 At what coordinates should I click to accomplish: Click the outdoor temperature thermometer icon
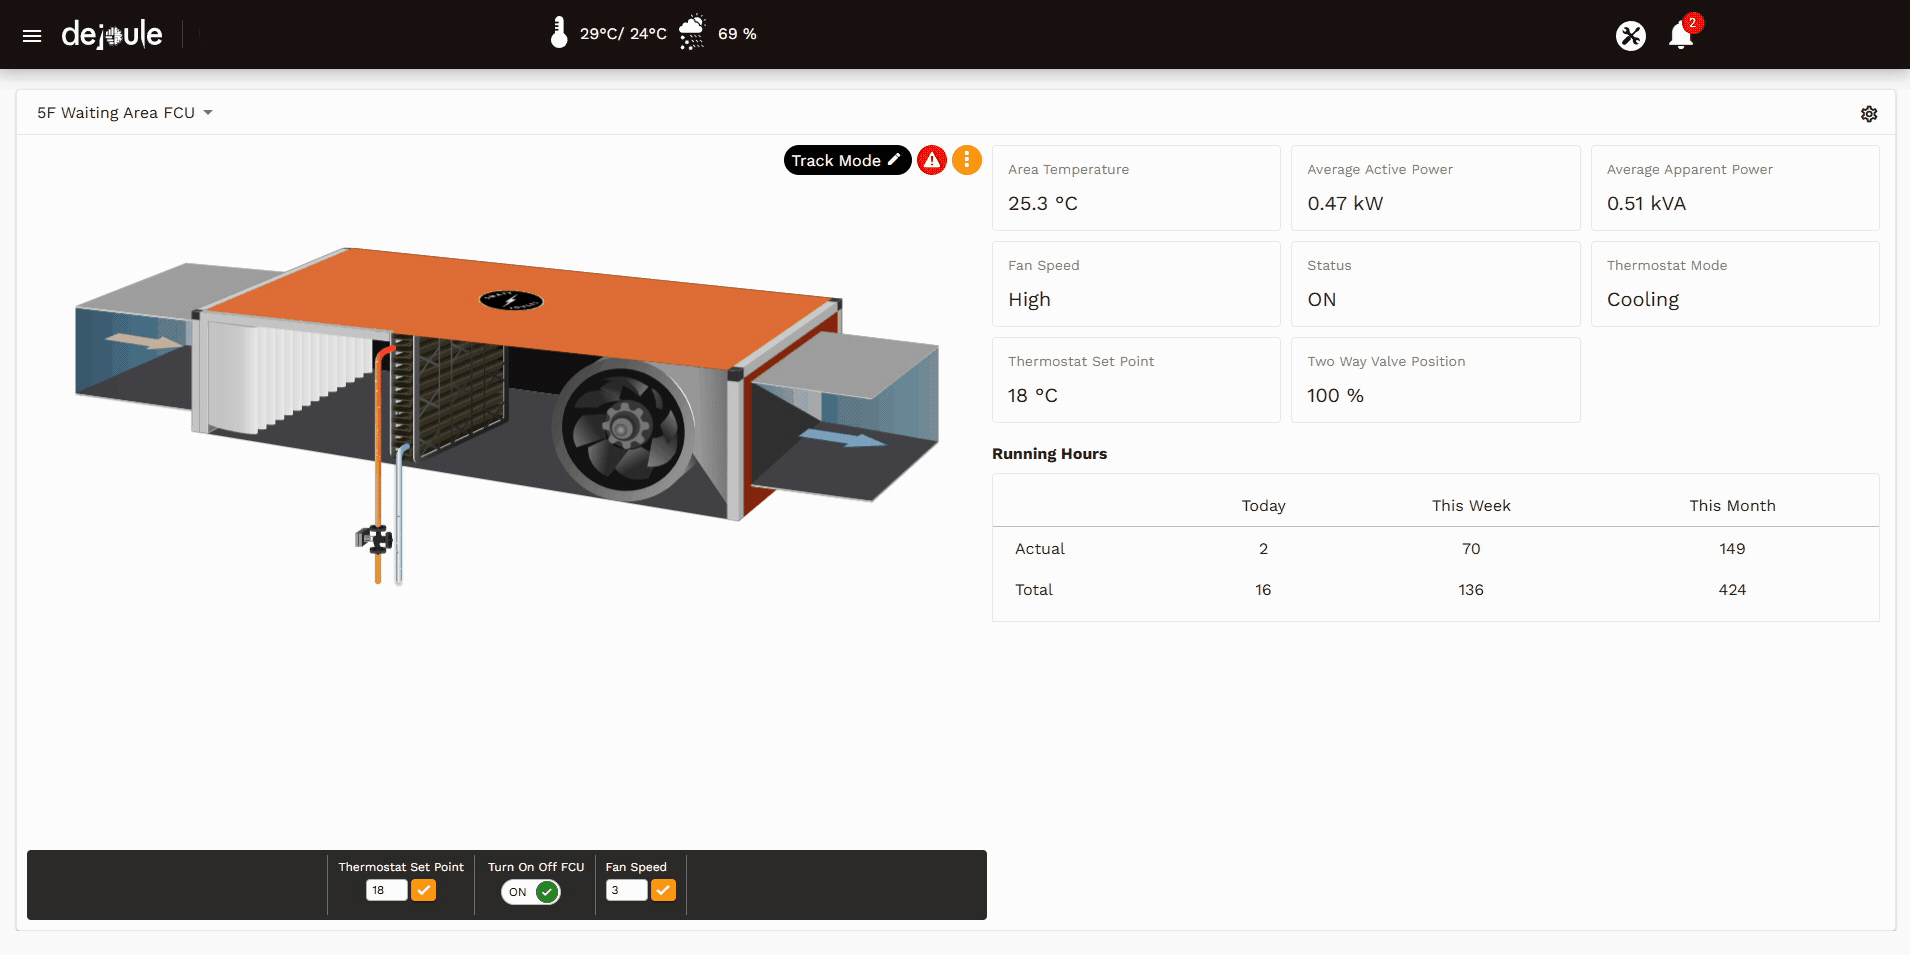coord(559,32)
